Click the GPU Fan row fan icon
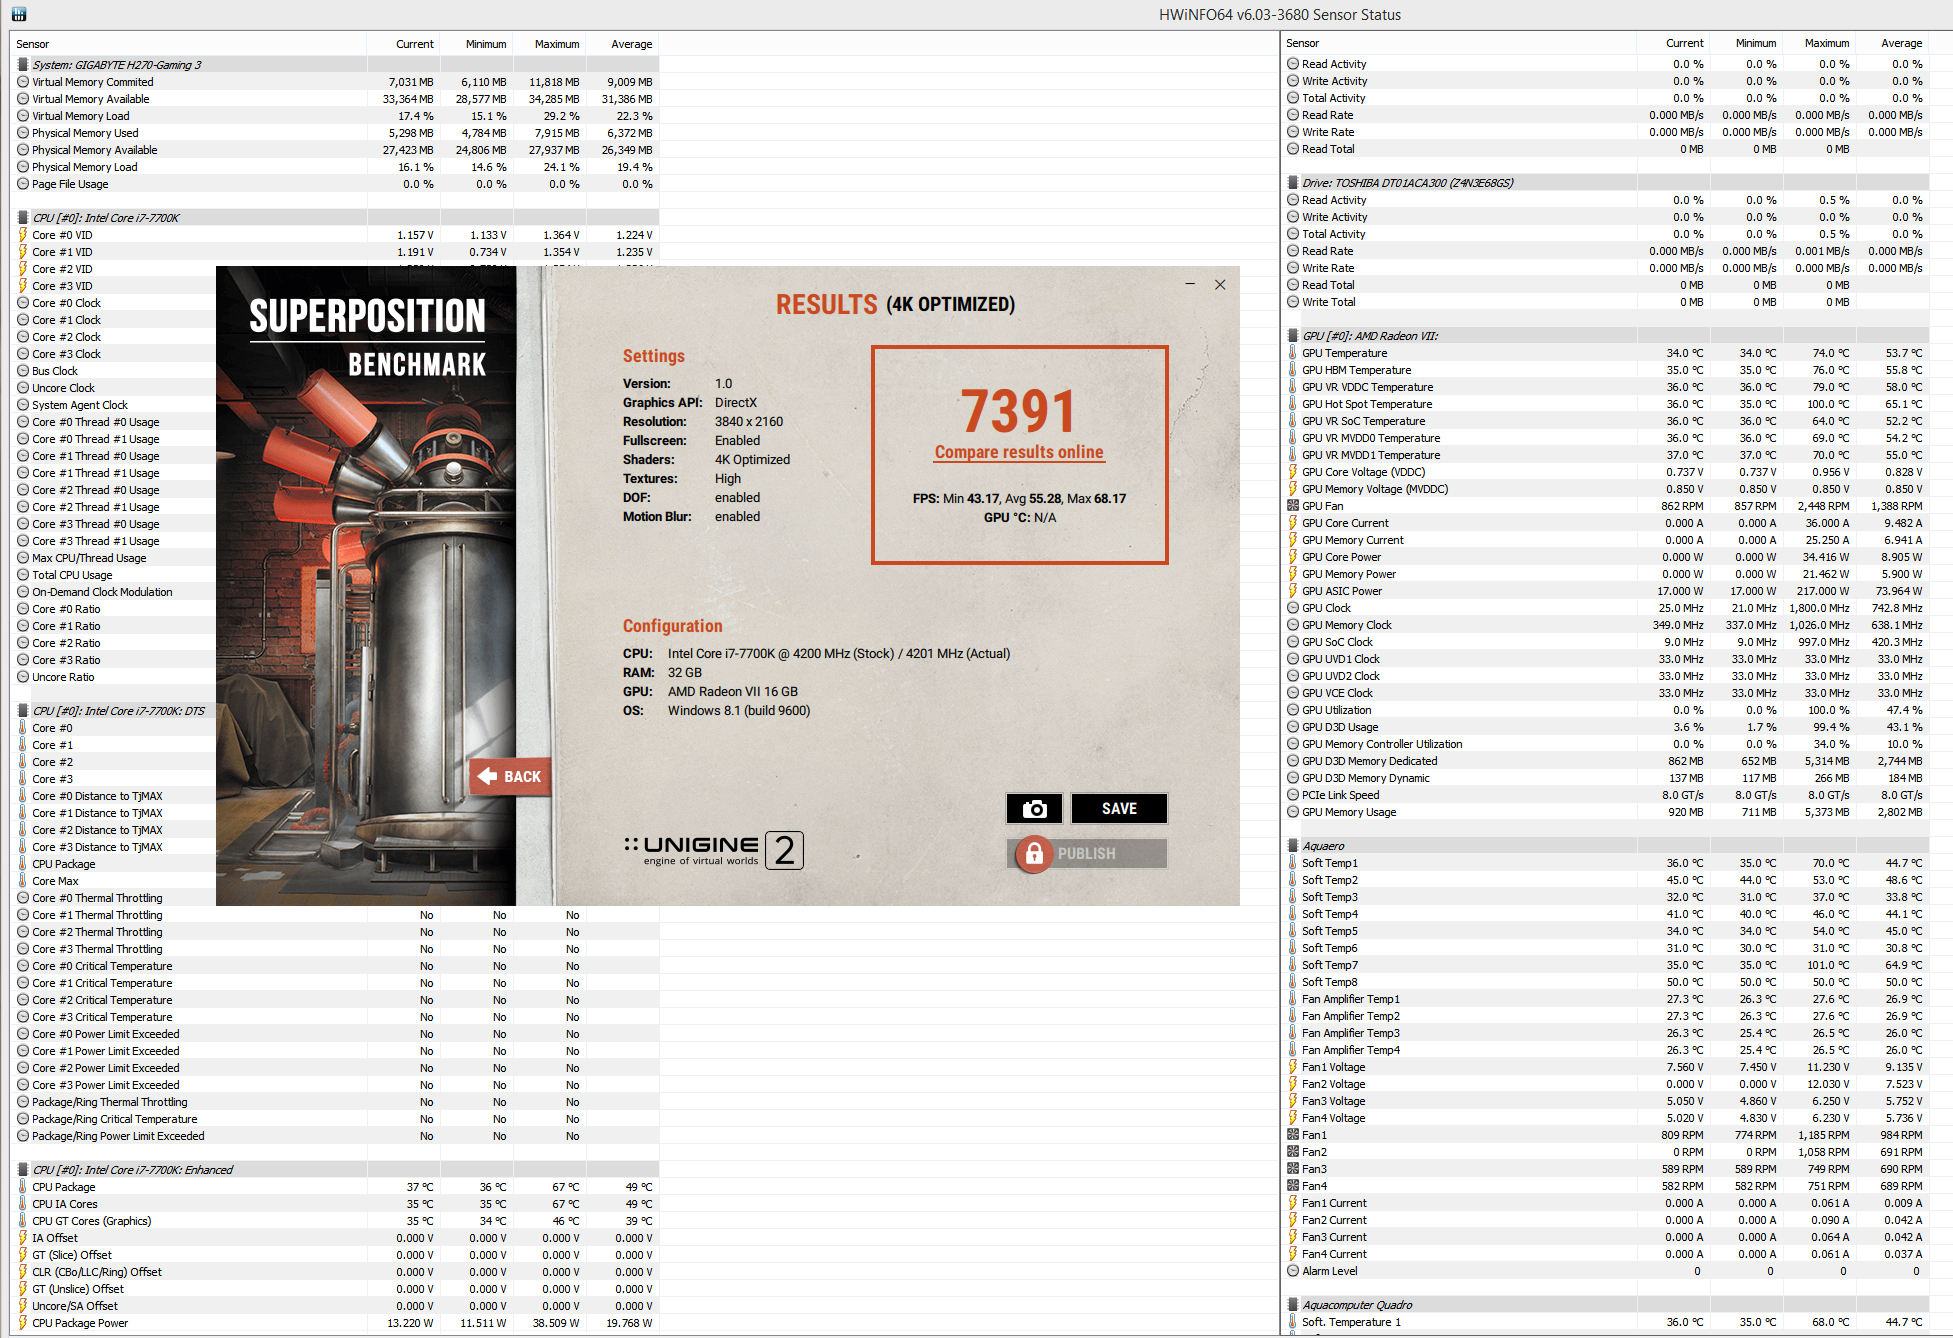This screenshot has width=1953, height=1338. [1293, 506]
